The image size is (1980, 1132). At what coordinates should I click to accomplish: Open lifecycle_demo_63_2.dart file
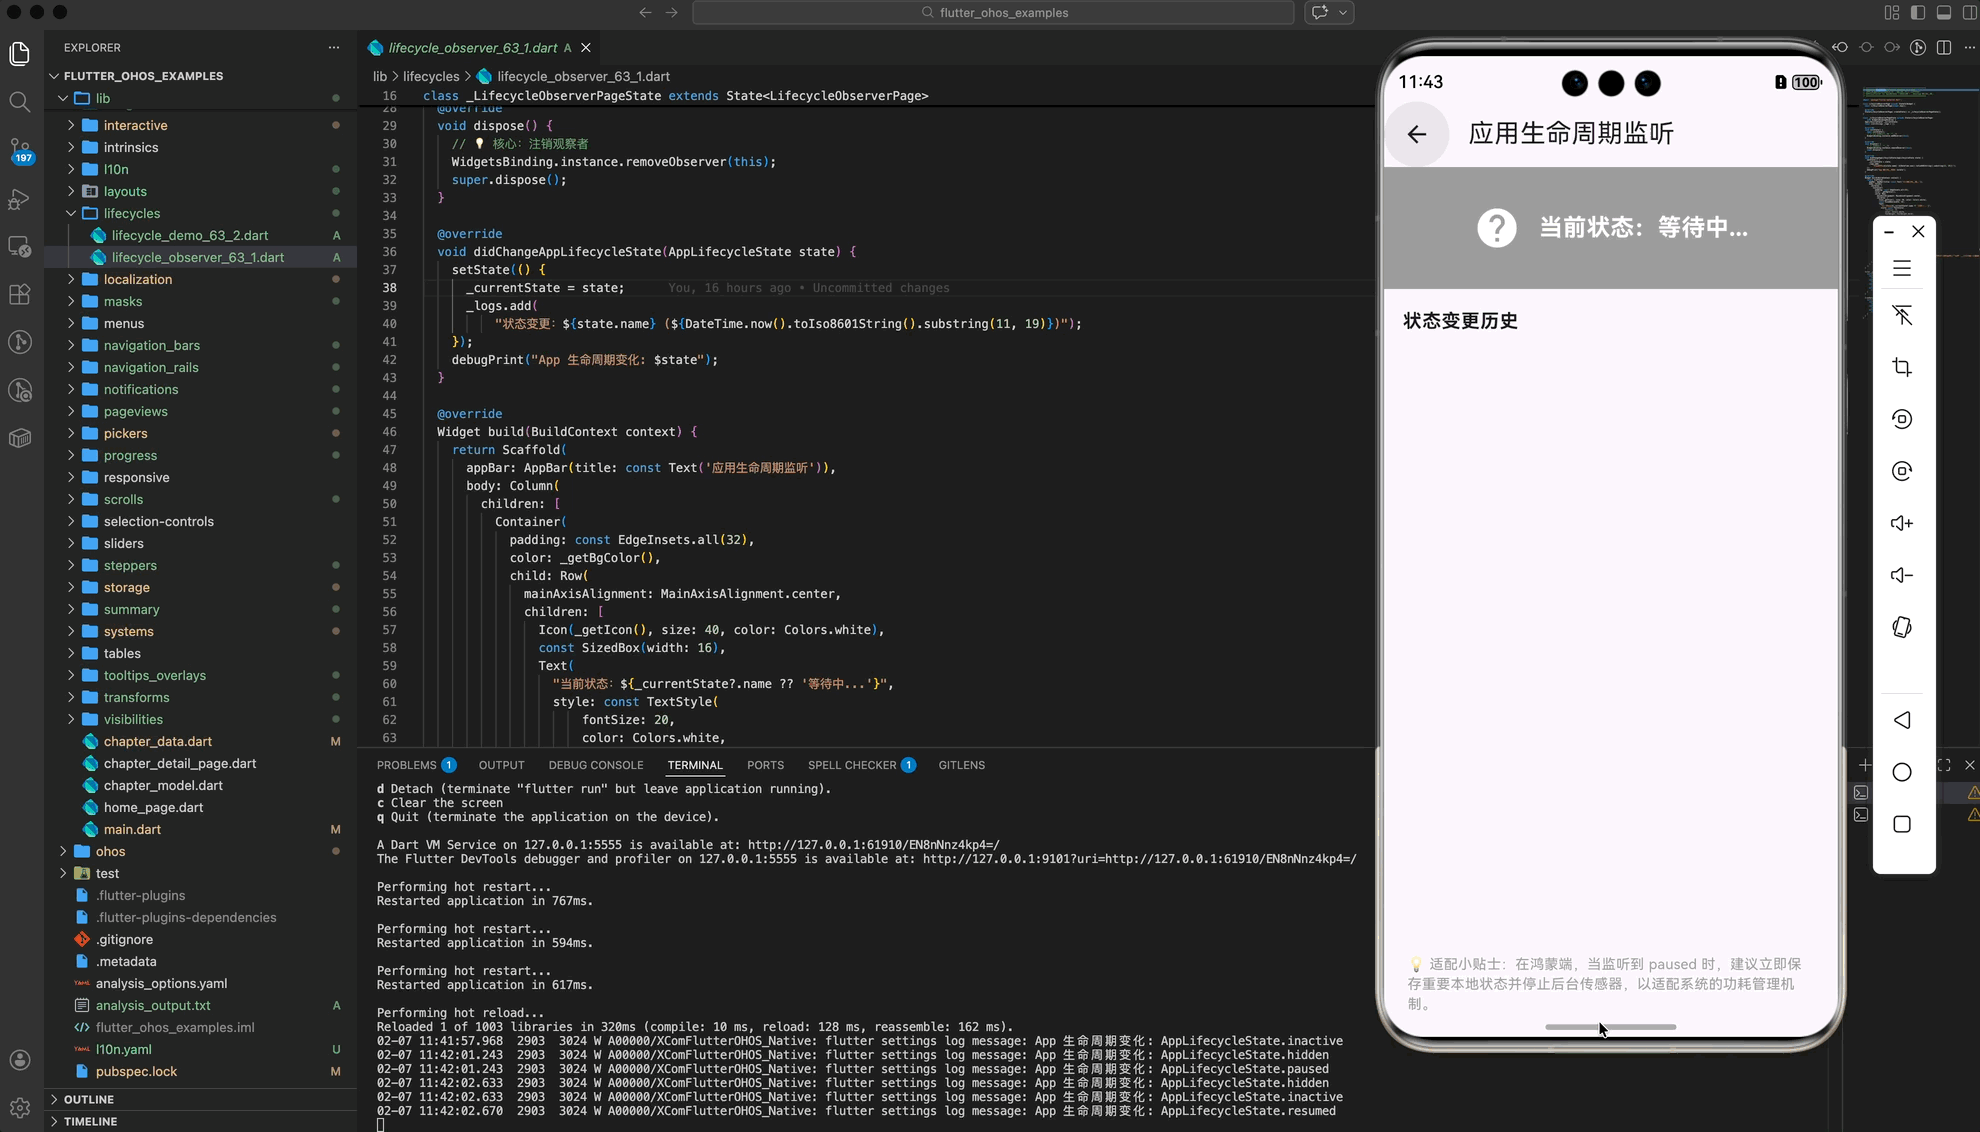click(189, 235)
